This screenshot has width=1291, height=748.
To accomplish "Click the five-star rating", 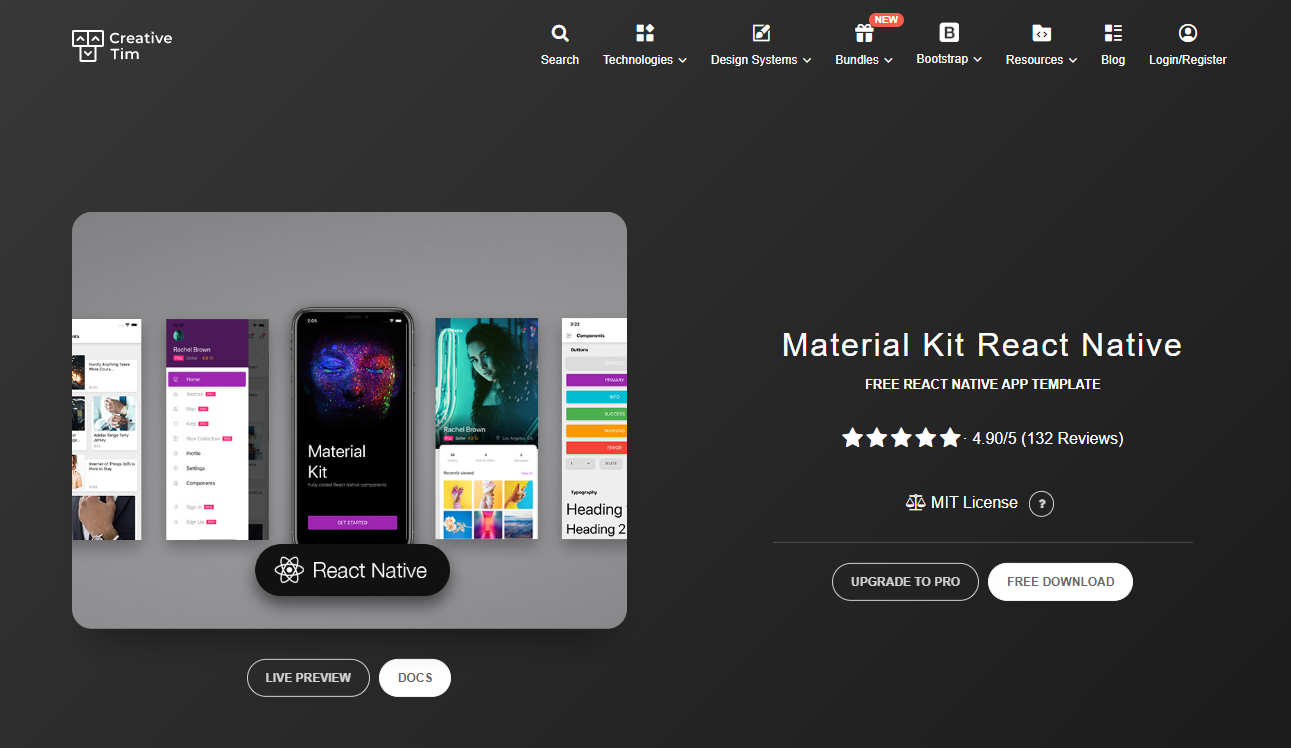I will tap(901, 438).
